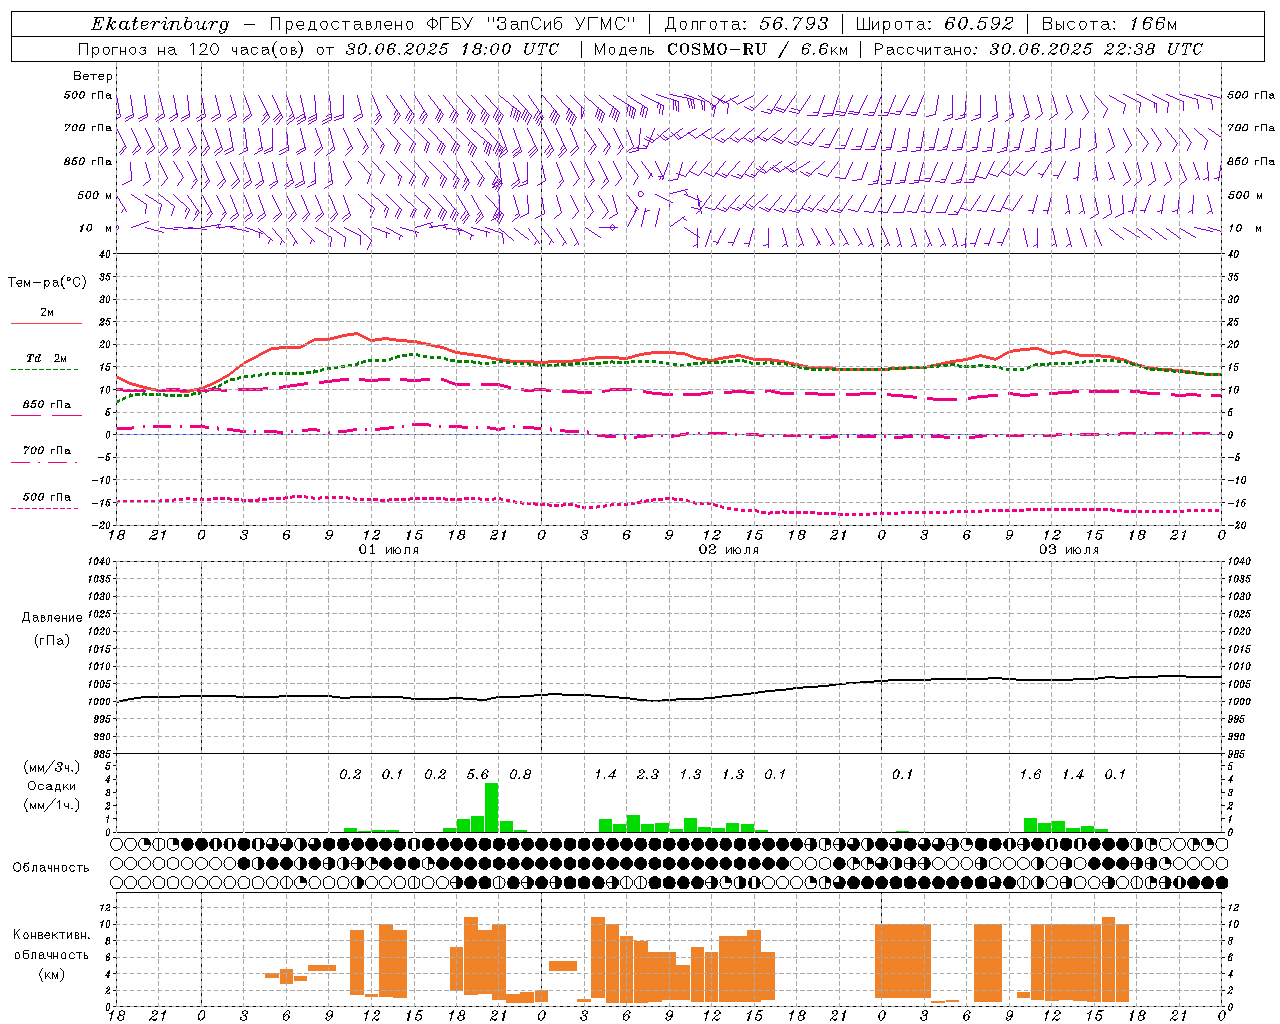1280x1024 pixels.
Task: Click the green dashed Td legend line
Action: [x=44, y=369]
